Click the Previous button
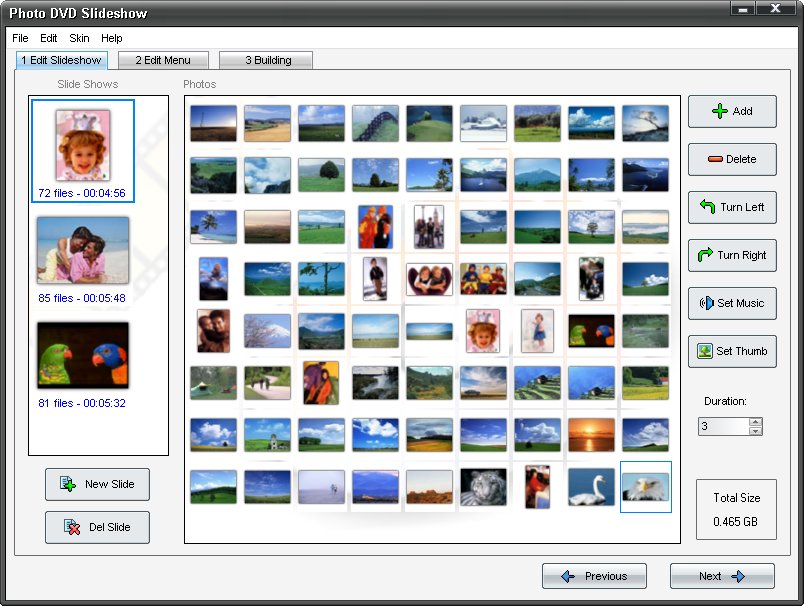Image resolution: width=804 pixels, height=606 pixels. (x=594, y=576)
